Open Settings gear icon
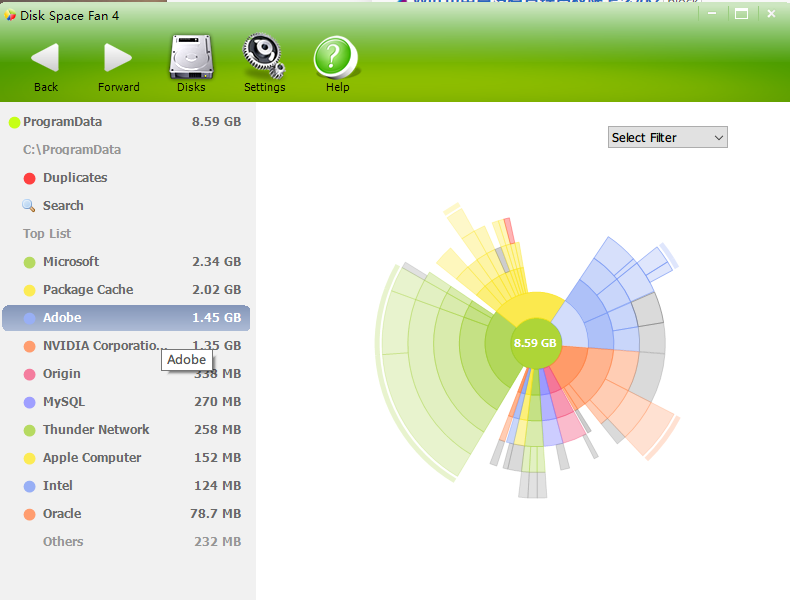 [x=264, y=57]
